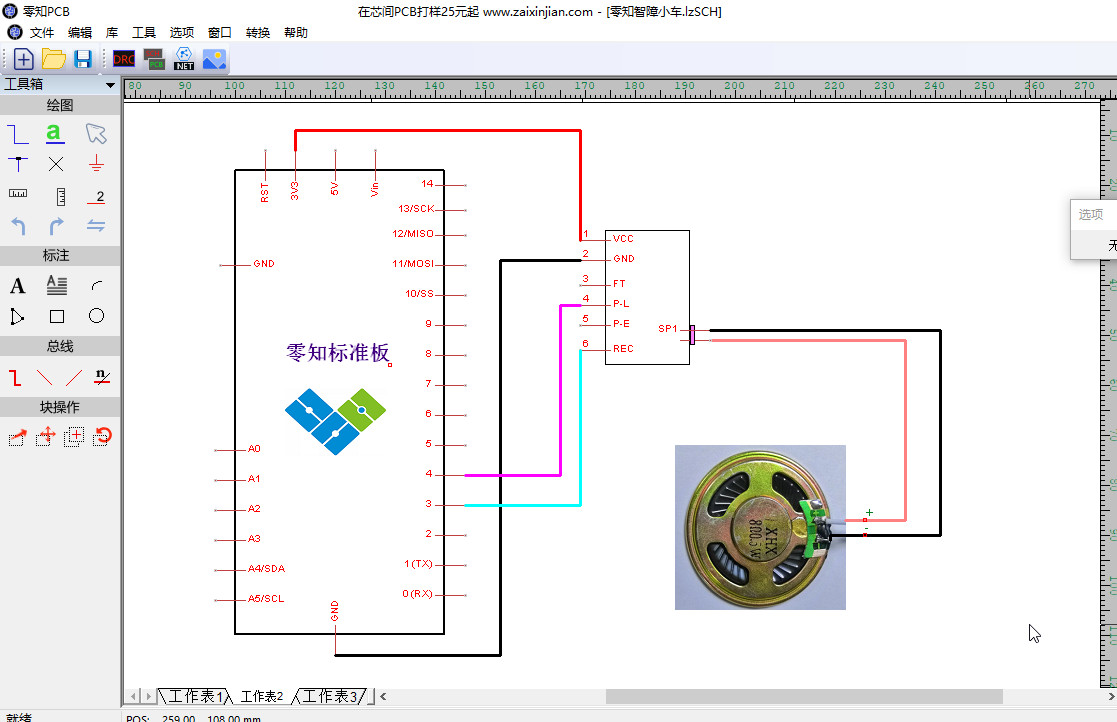
Task: Select the backslash bus entry tool
Action: (x=44, y=377)
